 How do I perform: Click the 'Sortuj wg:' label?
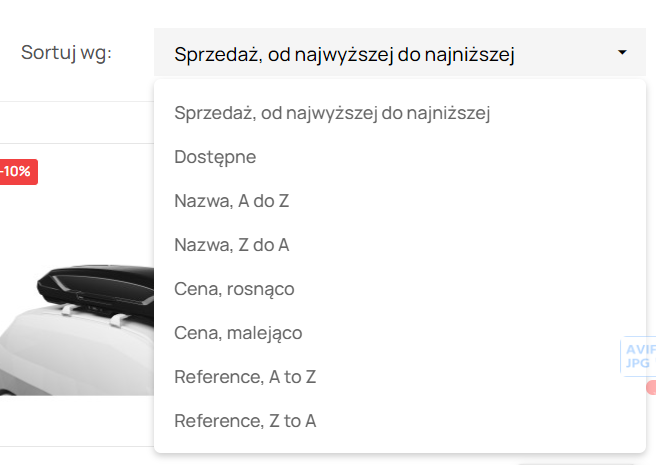(66, 52)
